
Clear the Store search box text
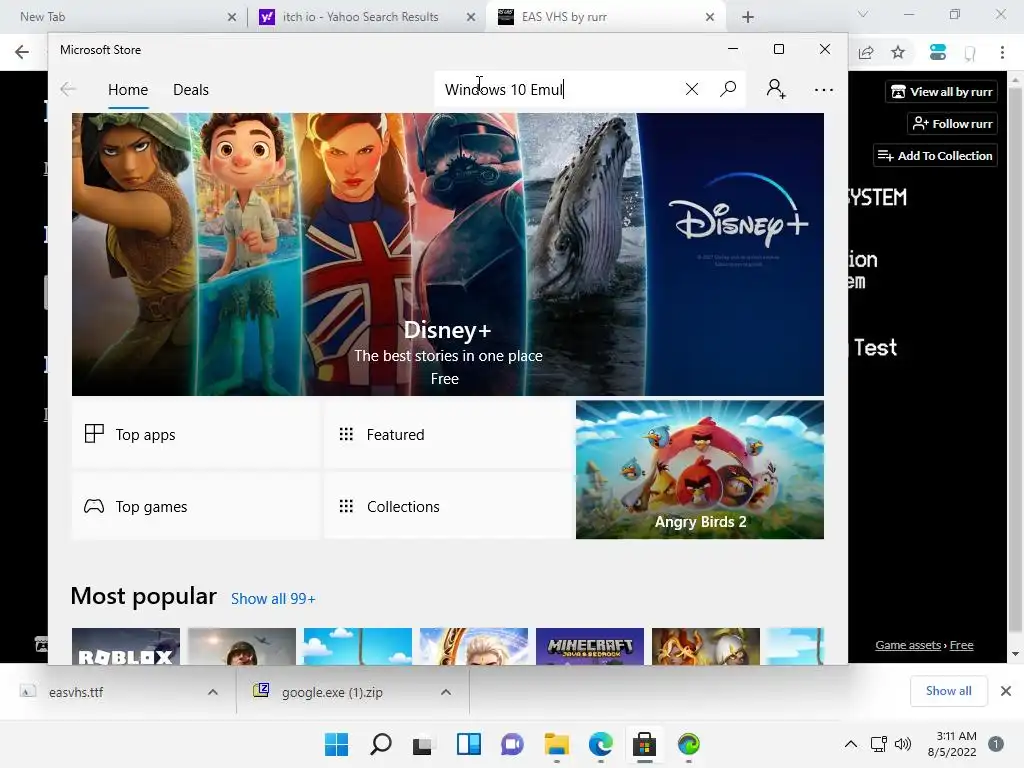(x=692, y=89)
